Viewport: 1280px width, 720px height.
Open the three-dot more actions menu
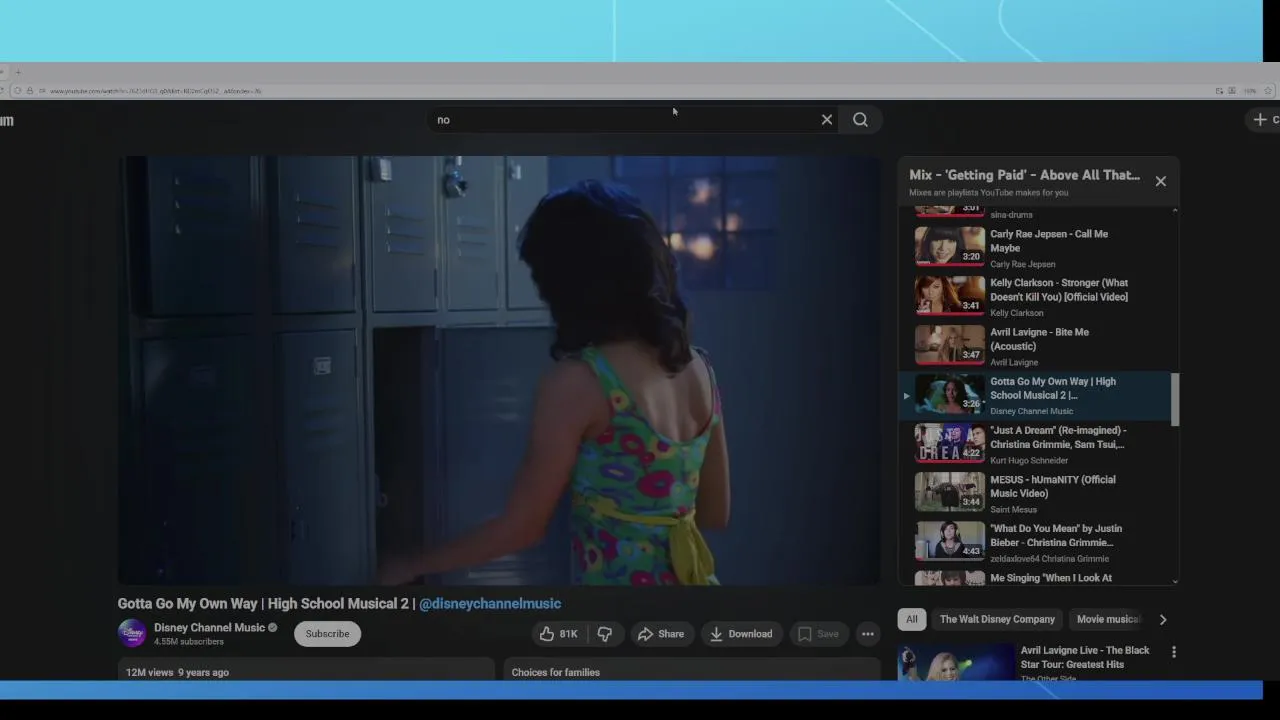click(x=868, y=634)
